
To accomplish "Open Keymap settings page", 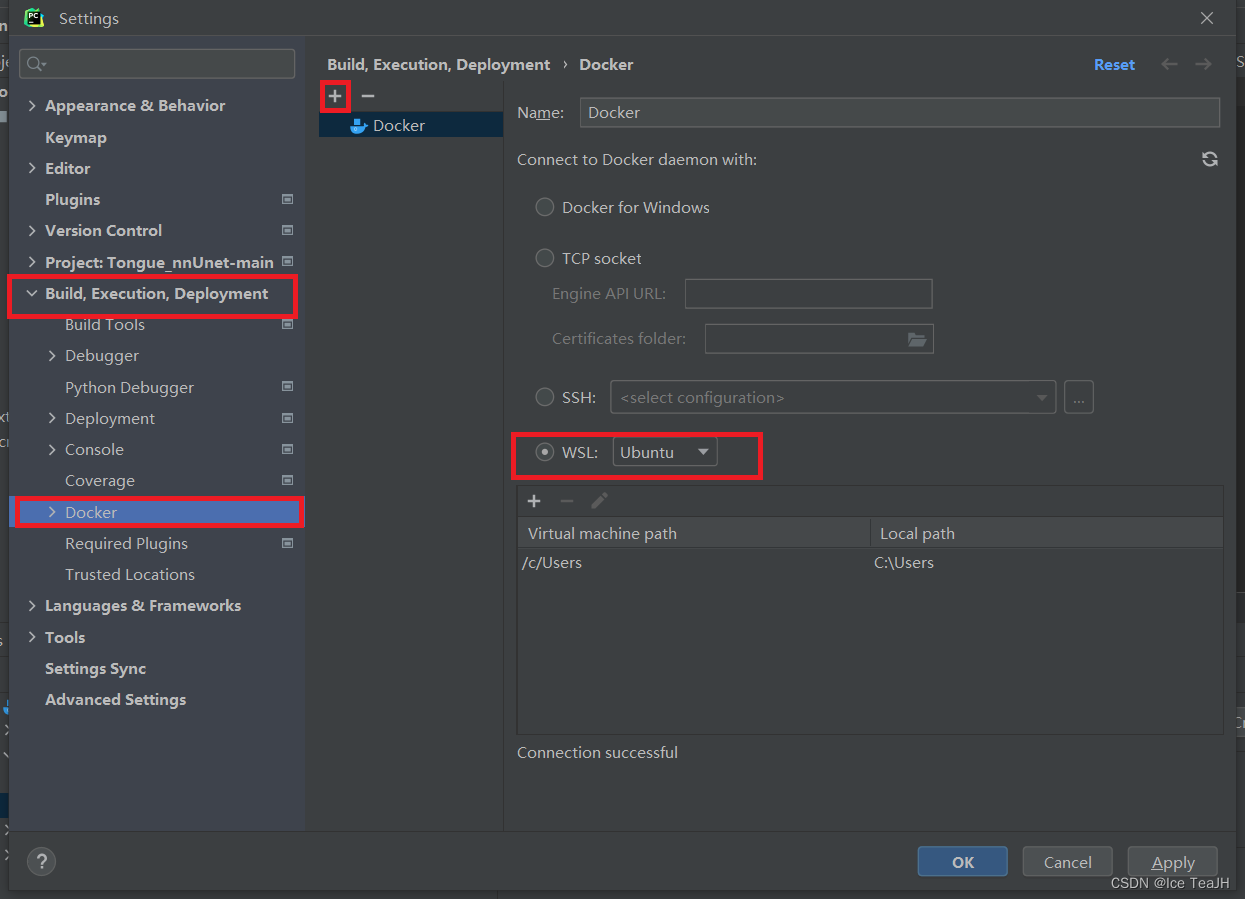I will tap(76, 137).
